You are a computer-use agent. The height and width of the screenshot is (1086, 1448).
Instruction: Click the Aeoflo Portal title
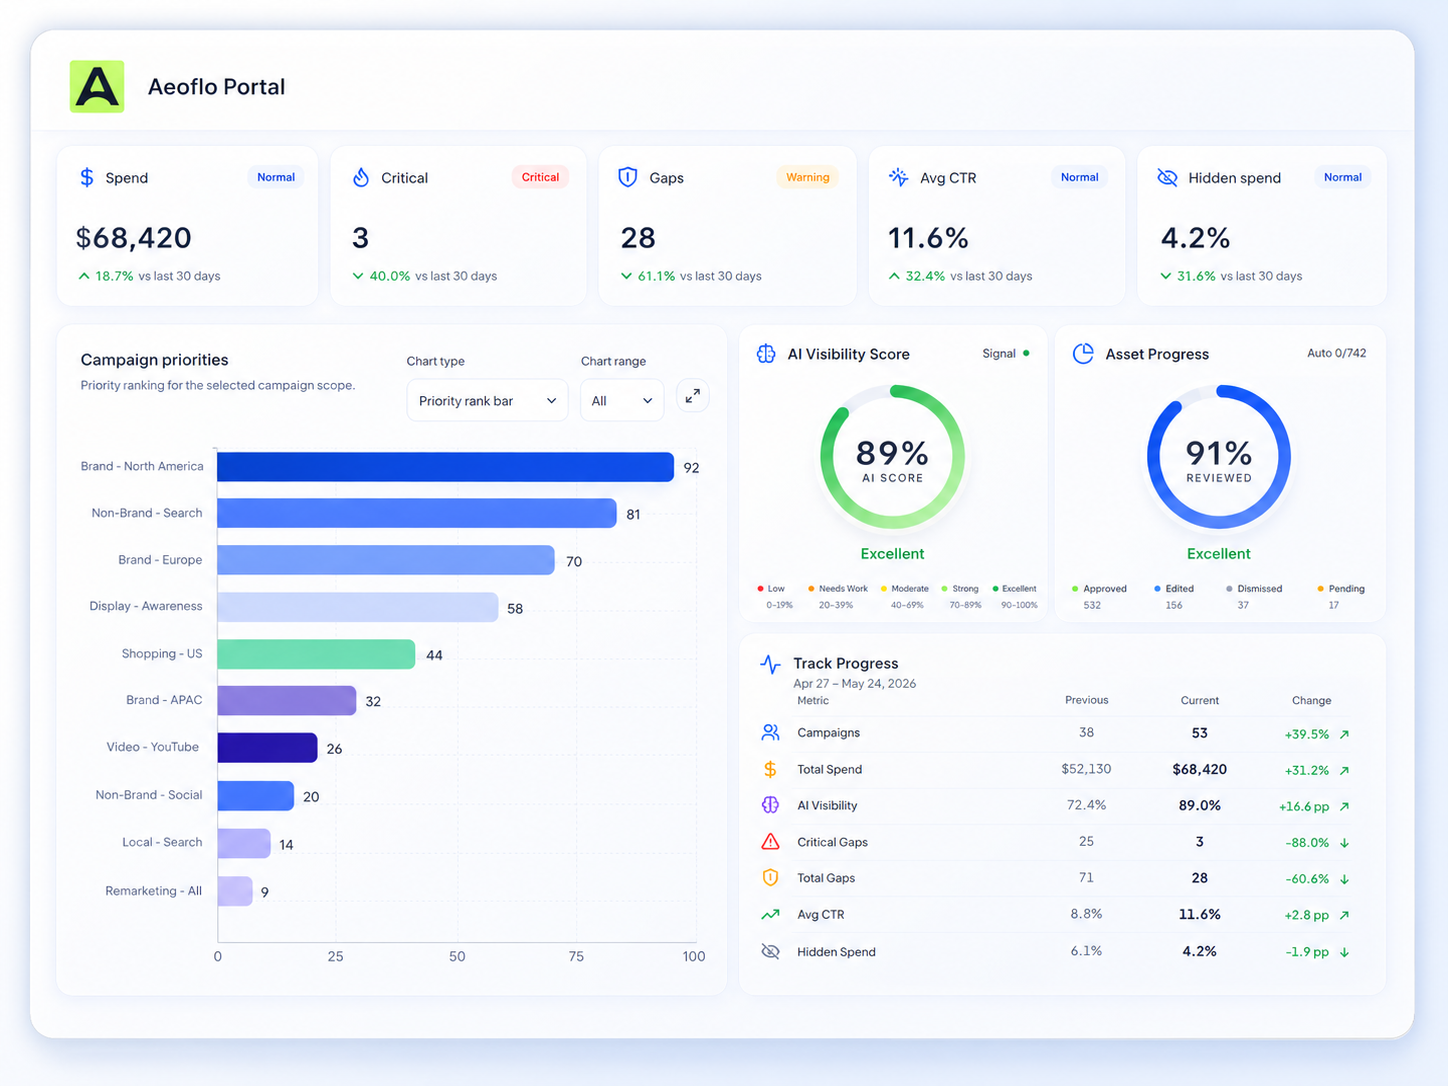pyautogui.click(x=217, y=87)
